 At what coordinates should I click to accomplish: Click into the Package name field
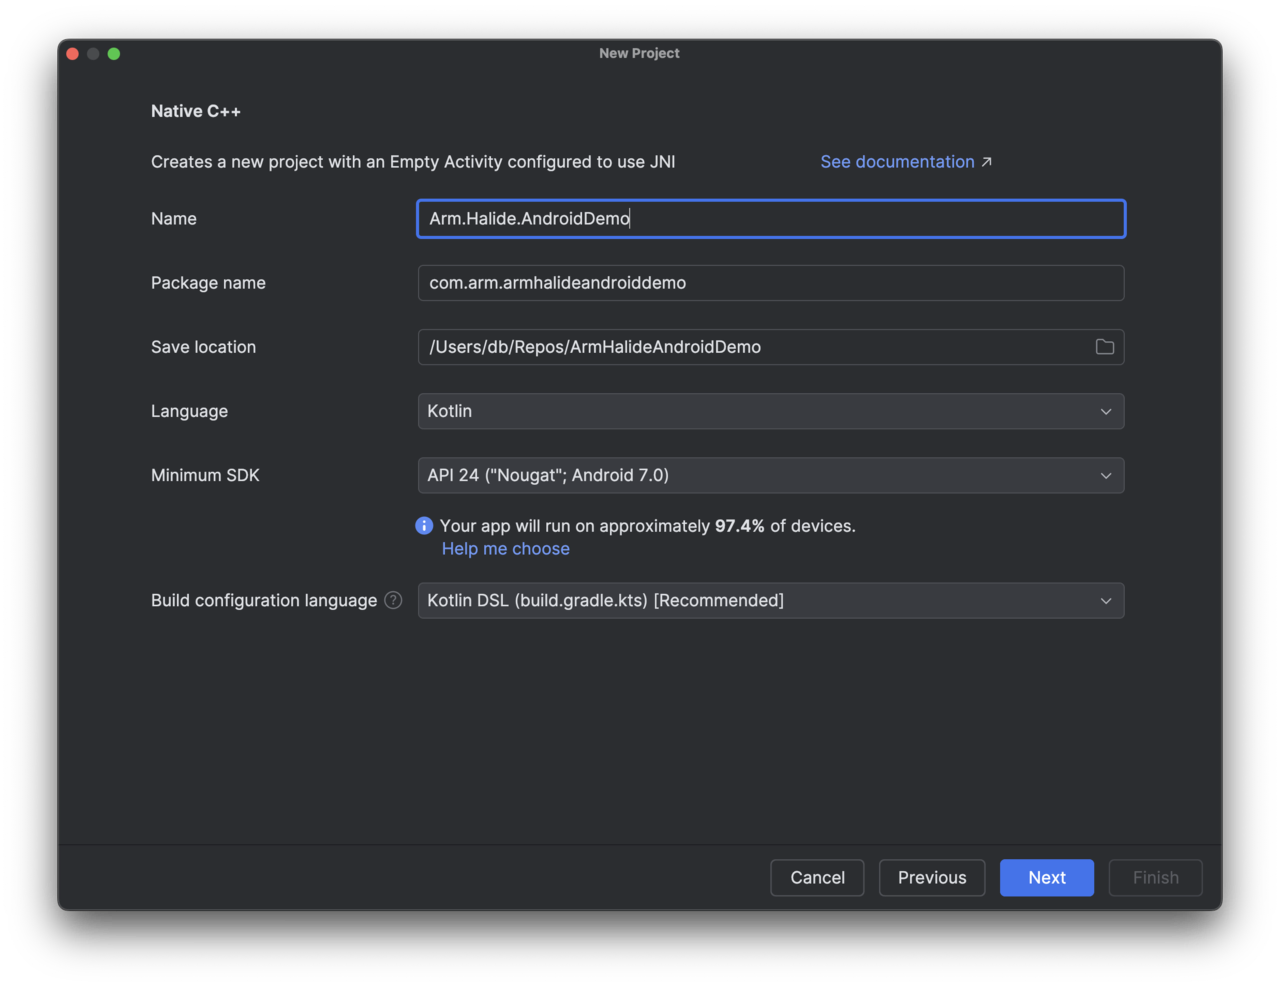pyautogui.click(x=770, y=283)
